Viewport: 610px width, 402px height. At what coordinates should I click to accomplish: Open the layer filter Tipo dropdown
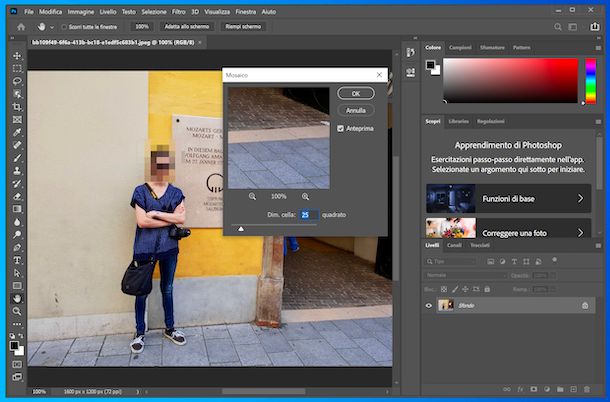pyautogui.click(x=450, y=262)
